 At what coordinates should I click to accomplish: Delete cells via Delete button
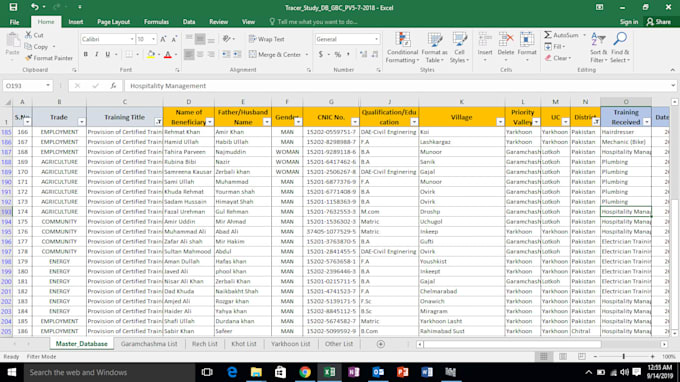tap(506, 47)
